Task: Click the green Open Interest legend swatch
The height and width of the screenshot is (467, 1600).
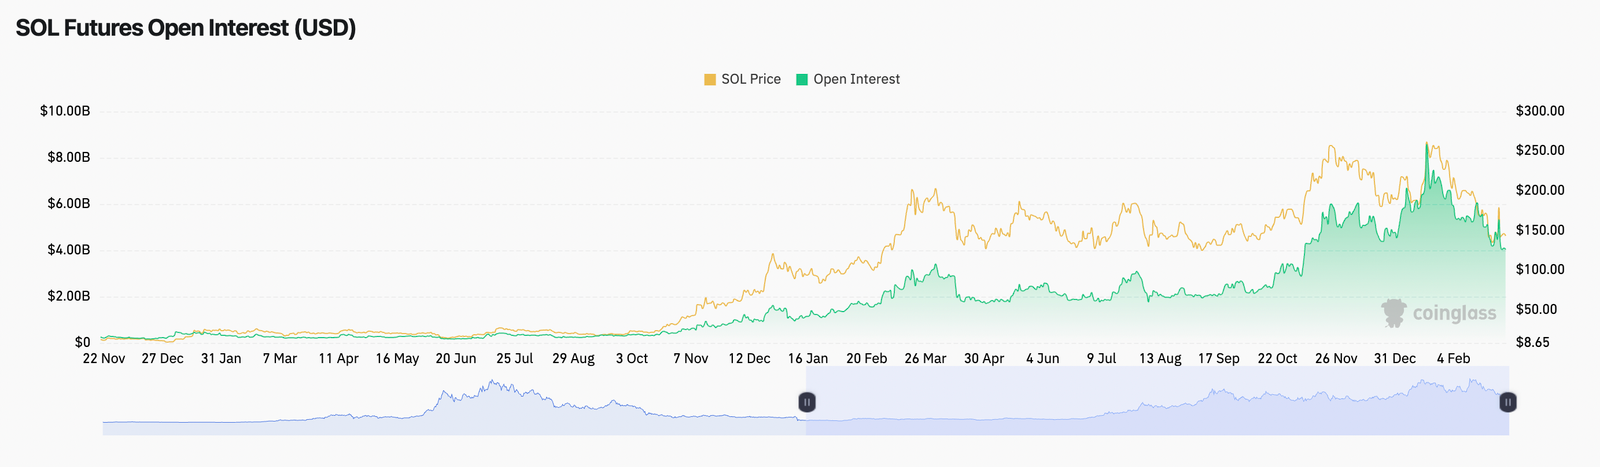Action: [802, 79]
